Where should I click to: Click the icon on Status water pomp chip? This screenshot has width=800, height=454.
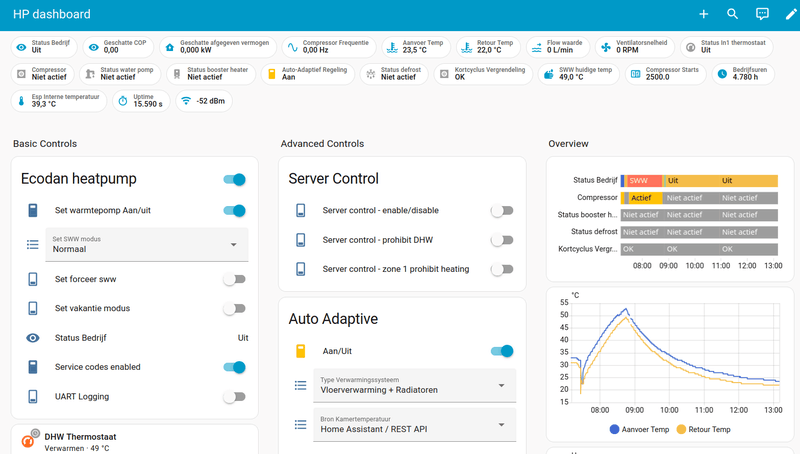point(90,74)
